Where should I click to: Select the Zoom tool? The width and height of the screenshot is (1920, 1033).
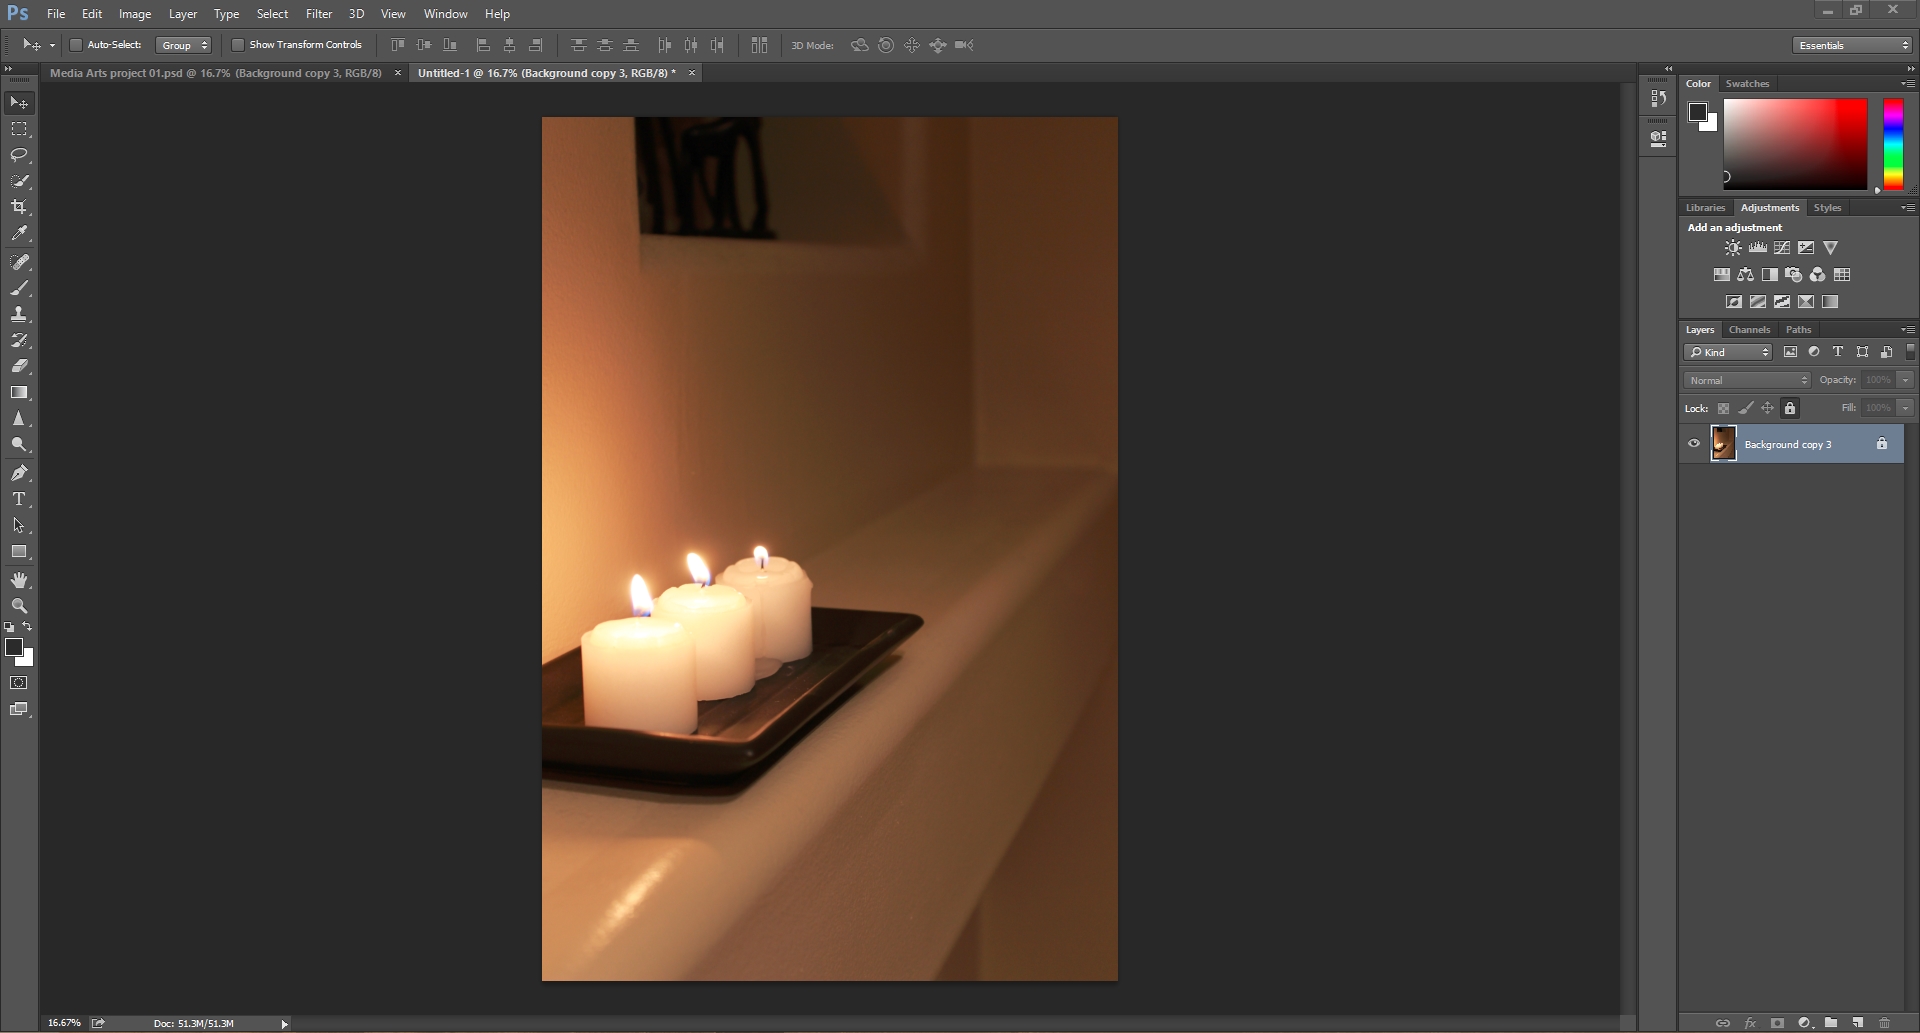19,606
